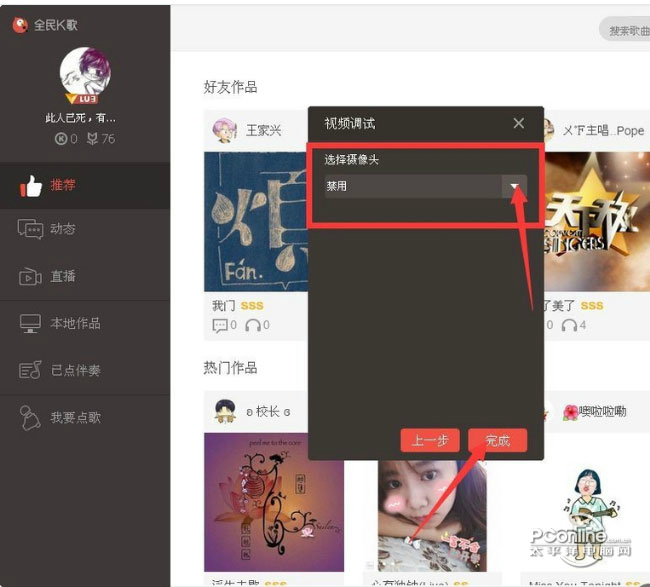
Task: Open 本地作品 local works
Action: pos(85,323)
